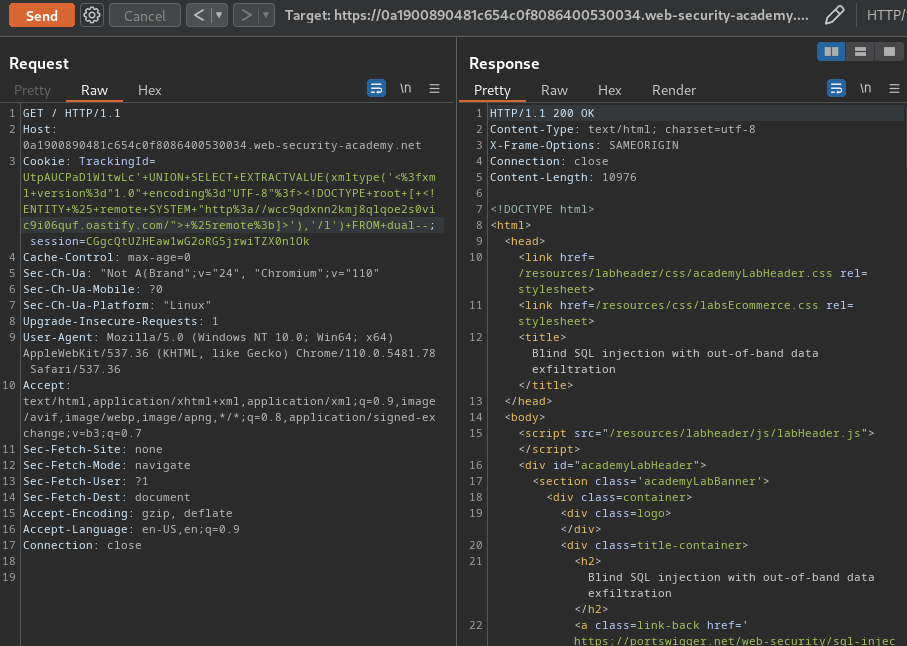Click the Sec-Fetch-Mode navigate line
907x646 pixels.
tap(106, 466)
